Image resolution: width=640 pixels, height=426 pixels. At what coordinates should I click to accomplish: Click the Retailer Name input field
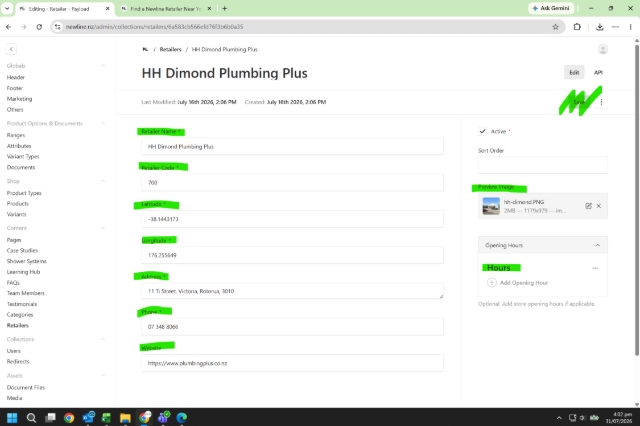click(x=292, y=146)
